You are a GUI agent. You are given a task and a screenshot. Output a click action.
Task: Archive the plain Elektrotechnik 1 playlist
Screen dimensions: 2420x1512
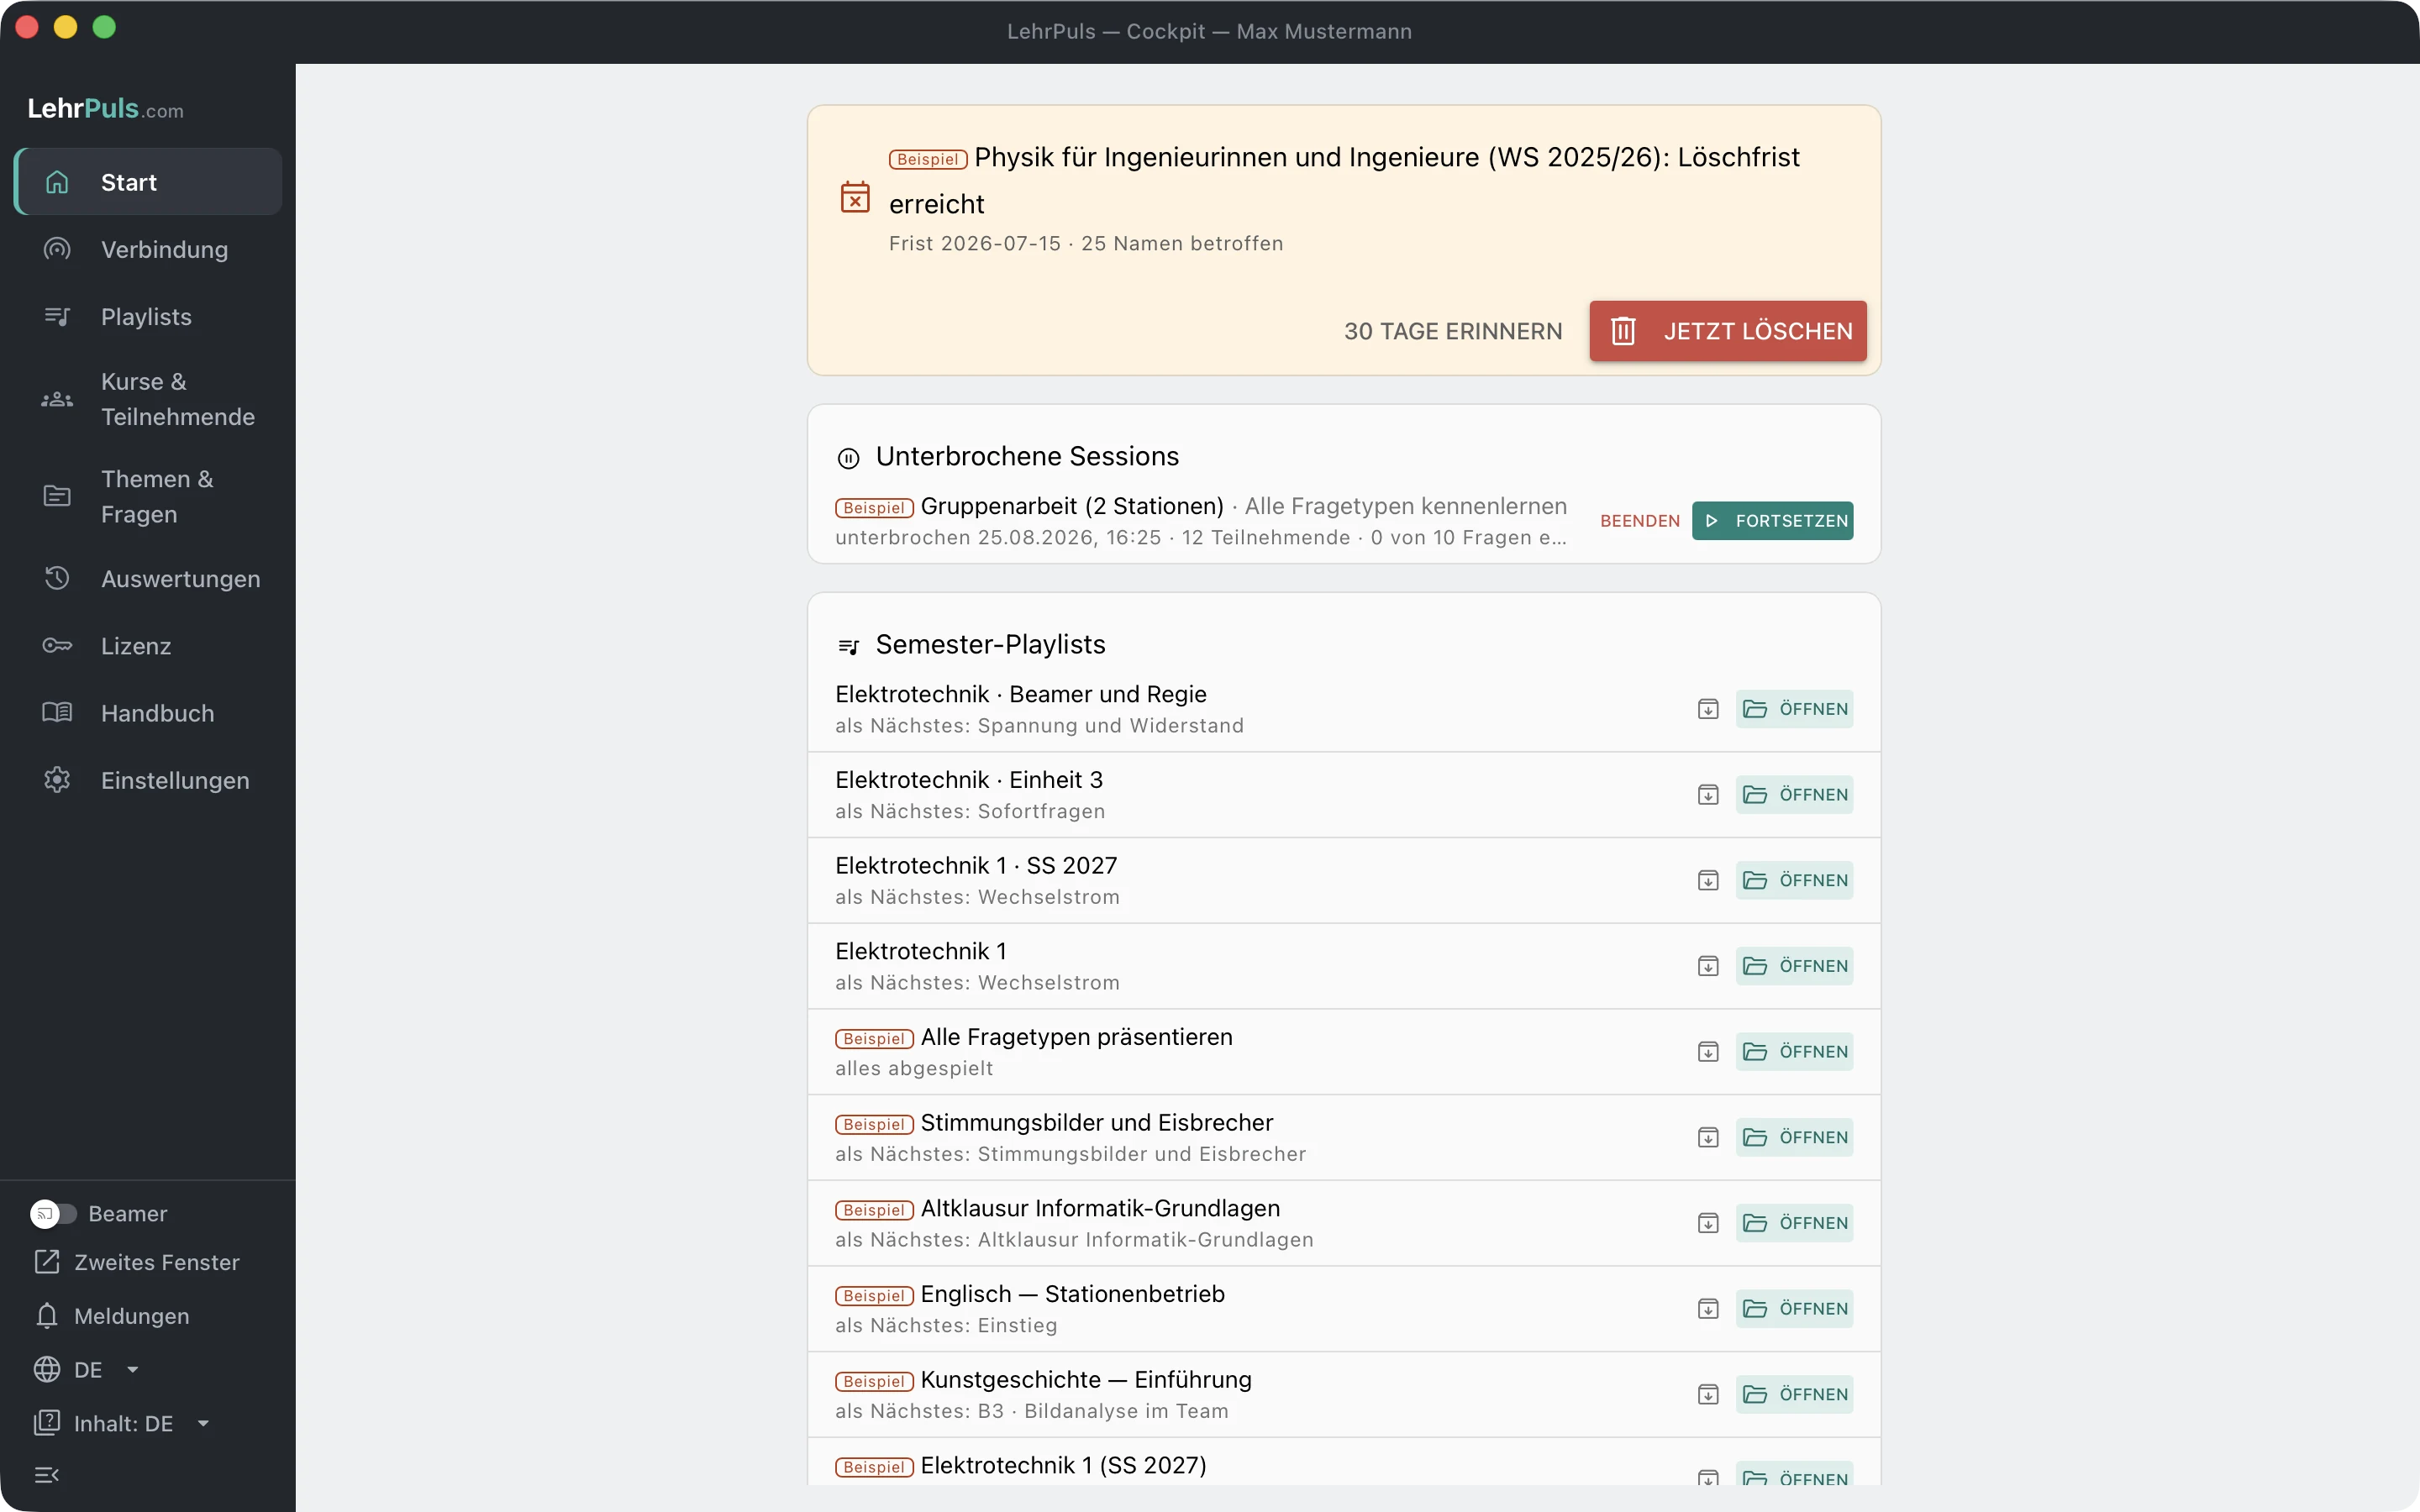click(x=1708, y=966)
